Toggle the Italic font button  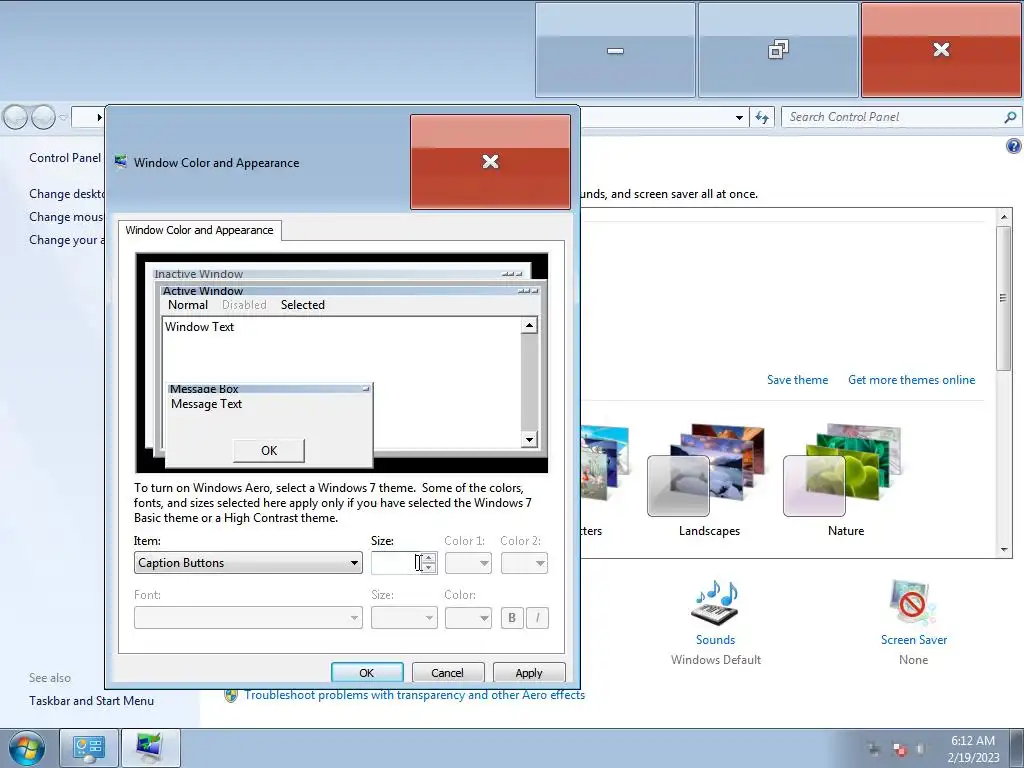537,617
